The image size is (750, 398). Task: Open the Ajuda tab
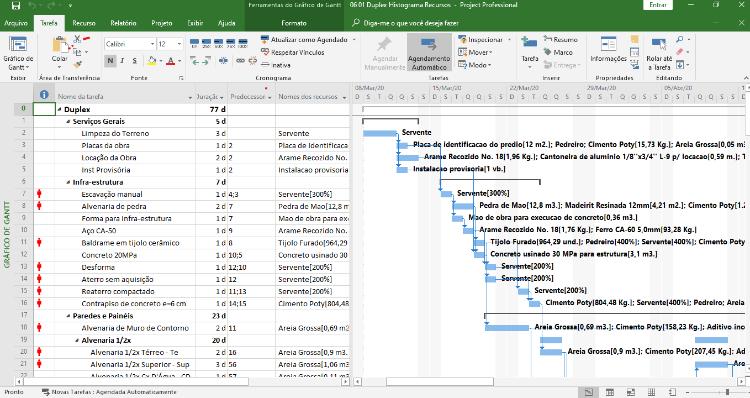point(226,23)
